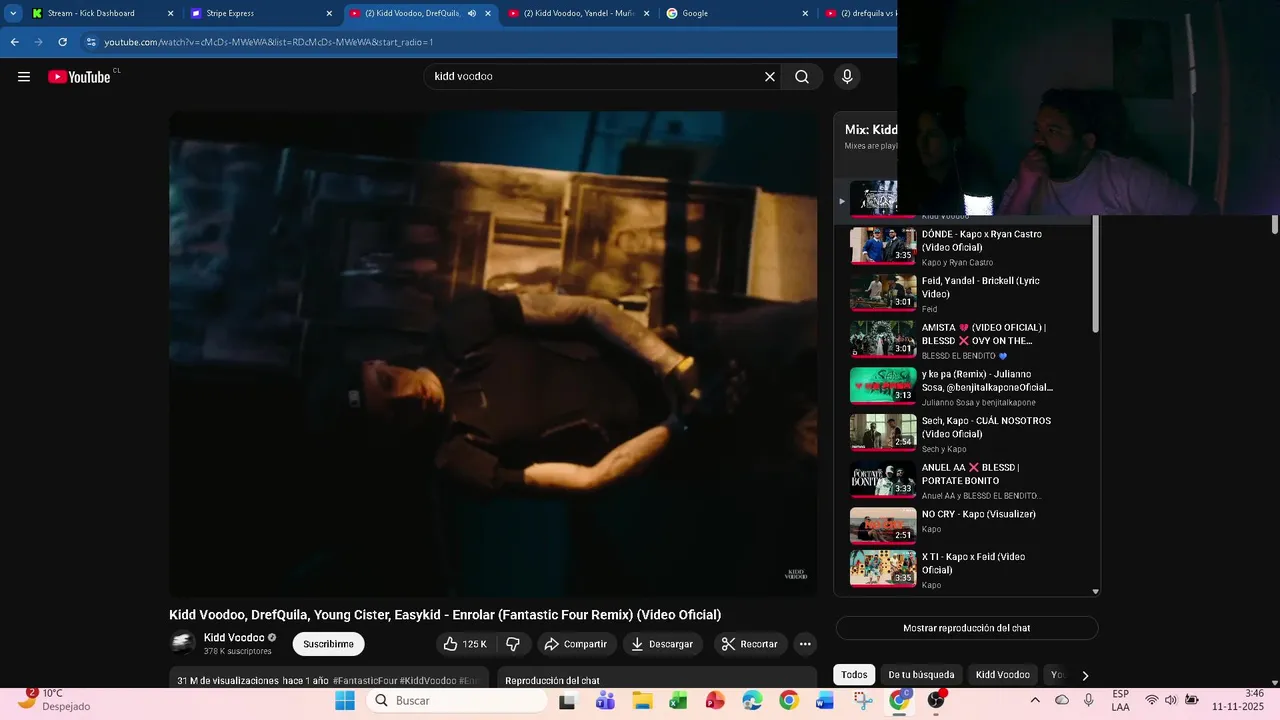Close the Google tab
This screenshot has width=1280, height=720.
pyautogui.click(x=805, y=13)
